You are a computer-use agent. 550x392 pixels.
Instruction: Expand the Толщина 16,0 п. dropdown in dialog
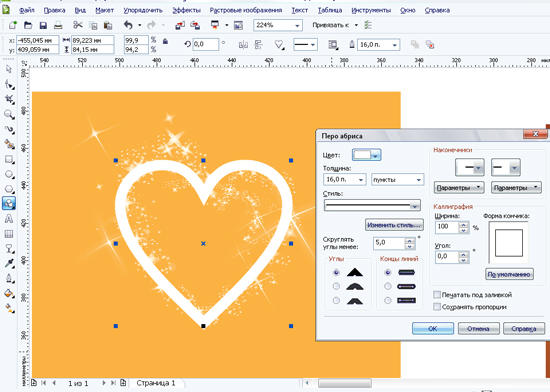[x=361, y=180]
